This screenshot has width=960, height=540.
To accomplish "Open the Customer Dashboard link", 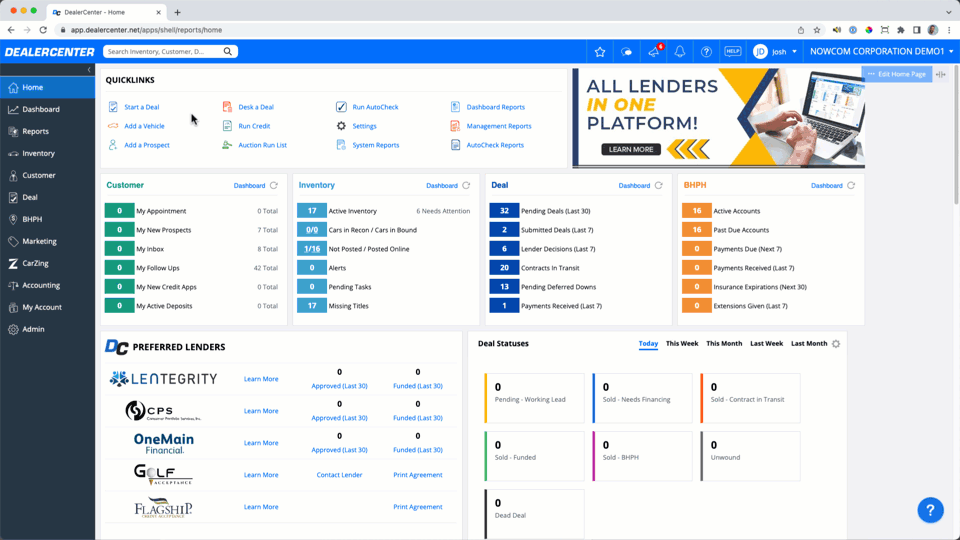I will coord(249,186).
